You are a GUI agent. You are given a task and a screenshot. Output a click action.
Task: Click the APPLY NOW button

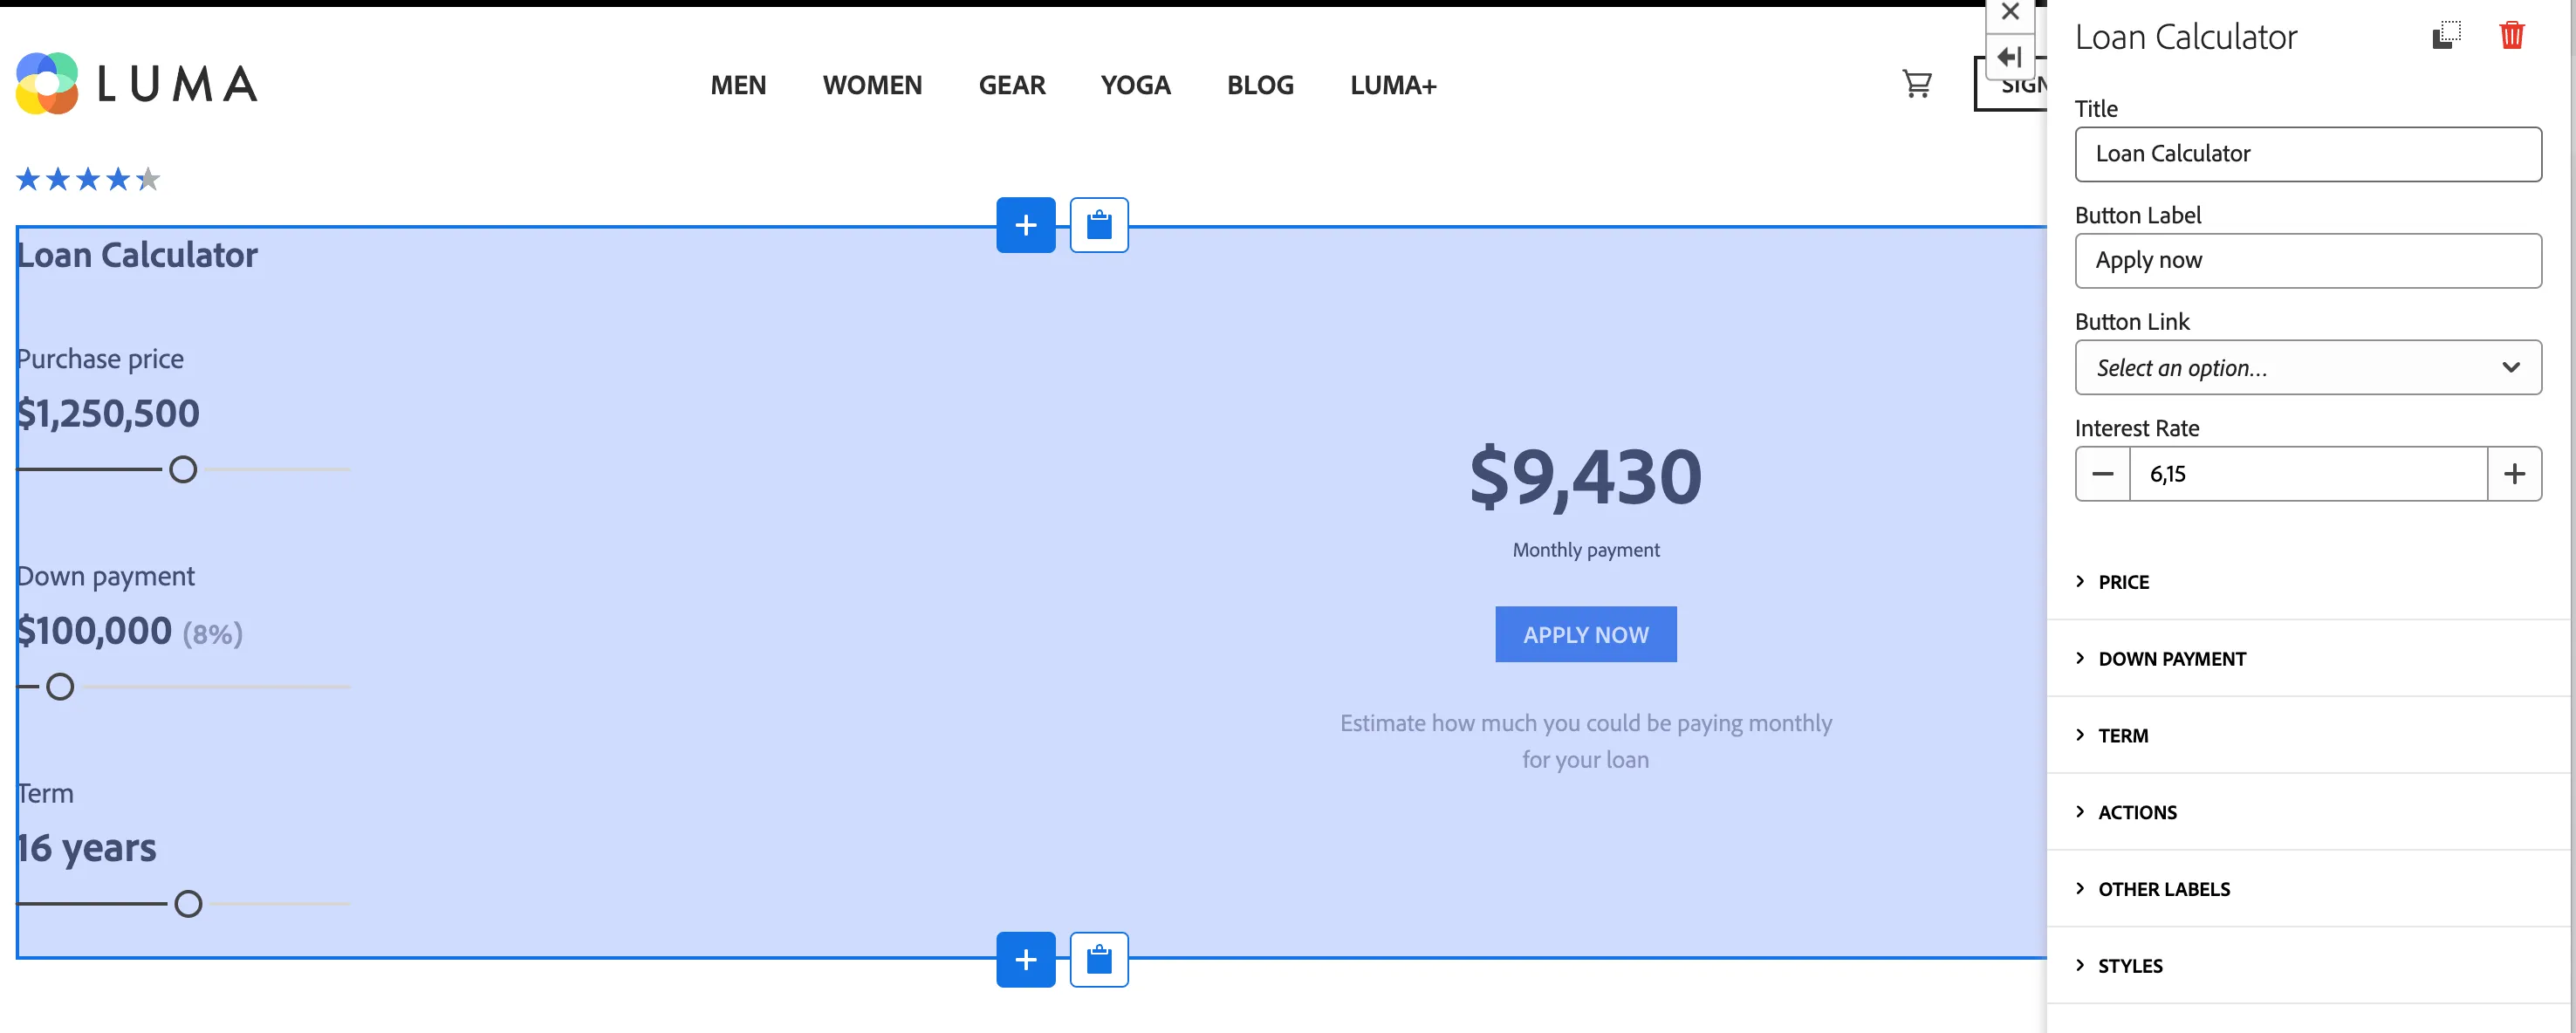pyautogui.click(x=1585, y=634)
